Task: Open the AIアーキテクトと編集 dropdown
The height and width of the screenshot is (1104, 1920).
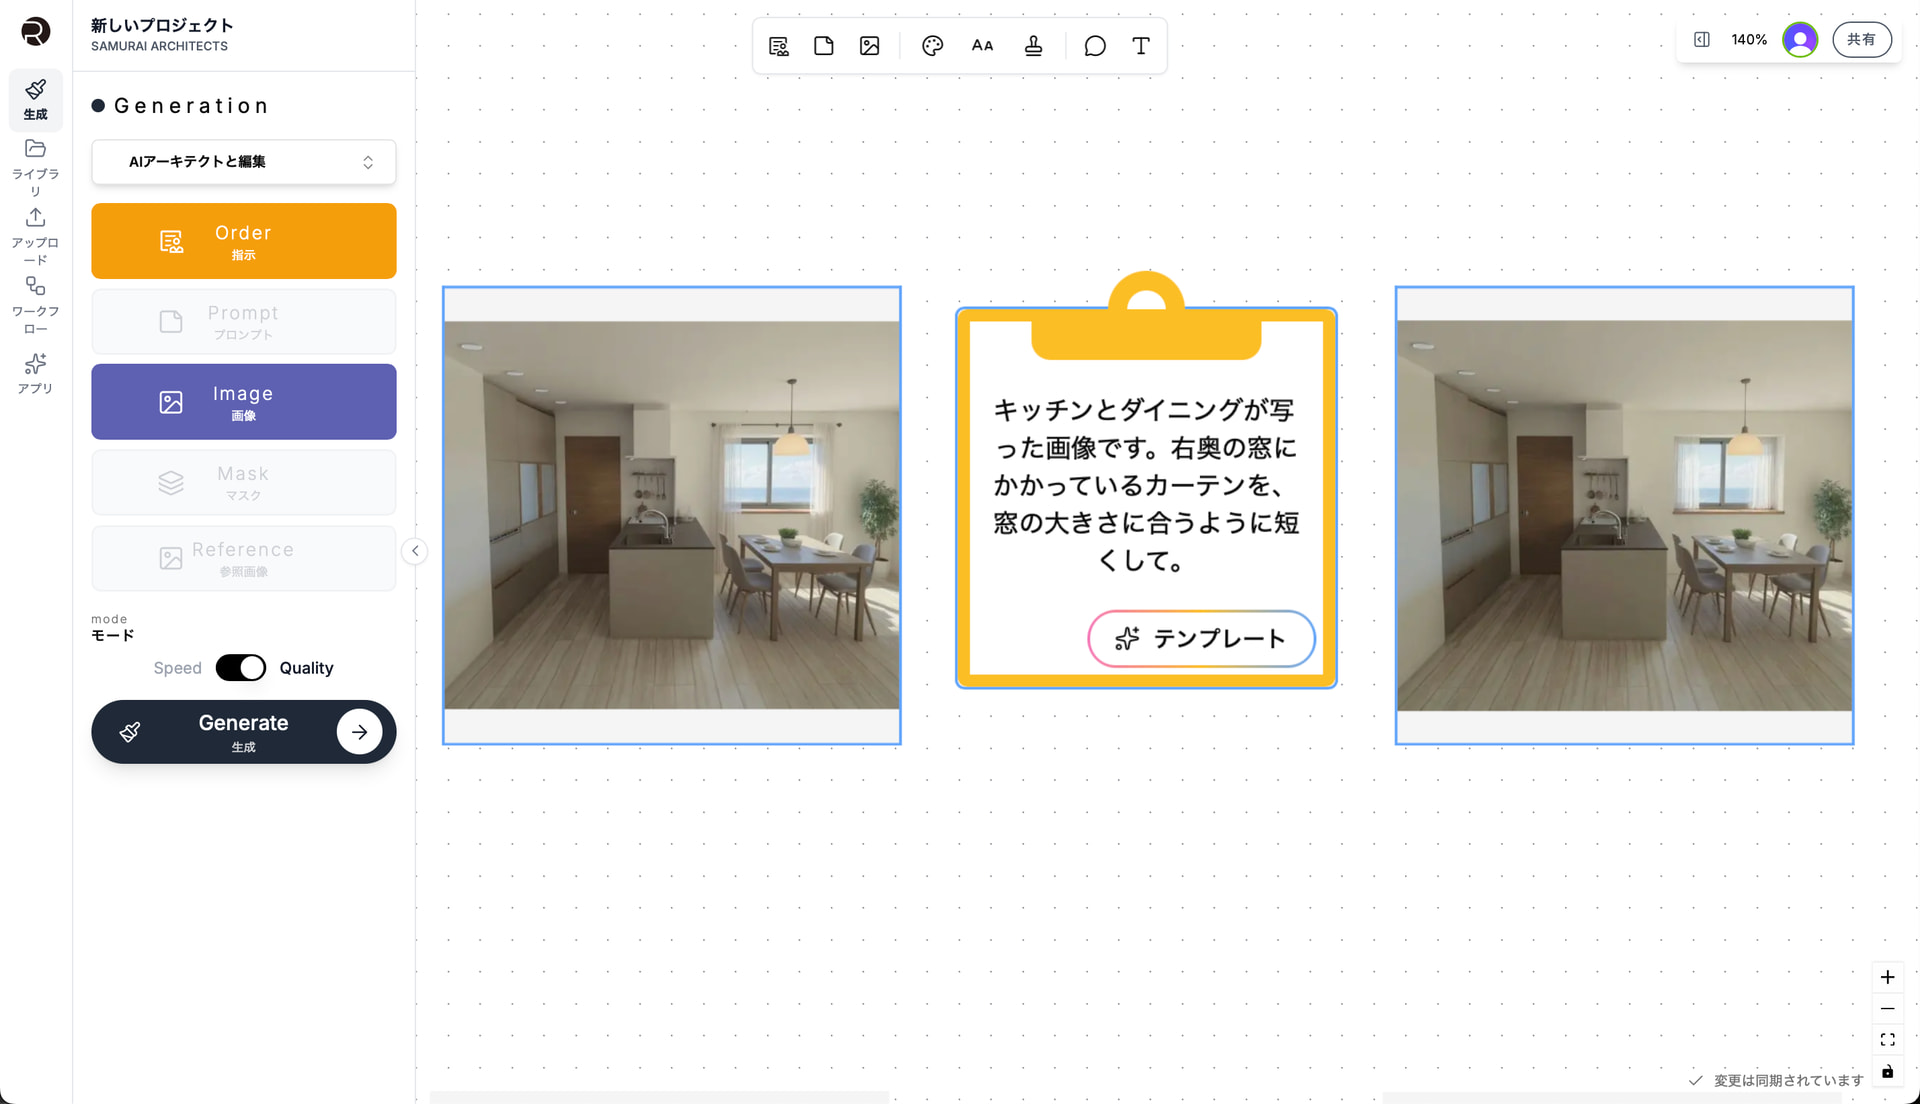Action: point(243,162)
